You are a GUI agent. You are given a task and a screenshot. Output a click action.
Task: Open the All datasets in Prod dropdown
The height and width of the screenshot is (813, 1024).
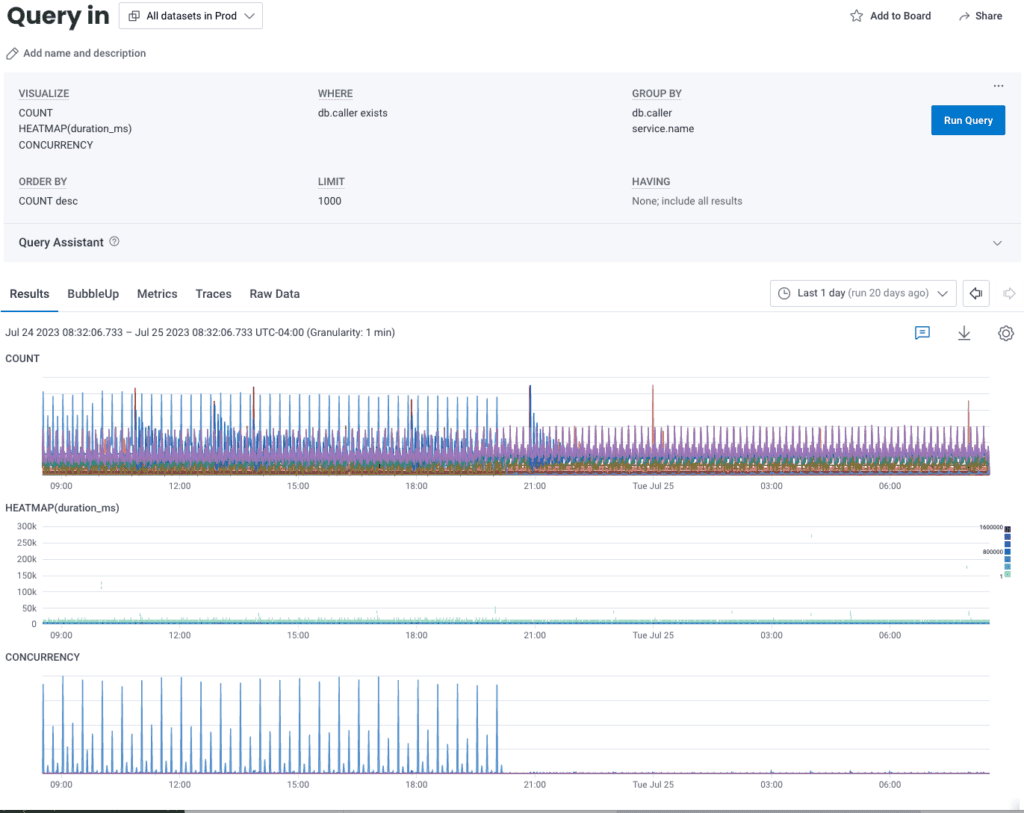[190, 16]
